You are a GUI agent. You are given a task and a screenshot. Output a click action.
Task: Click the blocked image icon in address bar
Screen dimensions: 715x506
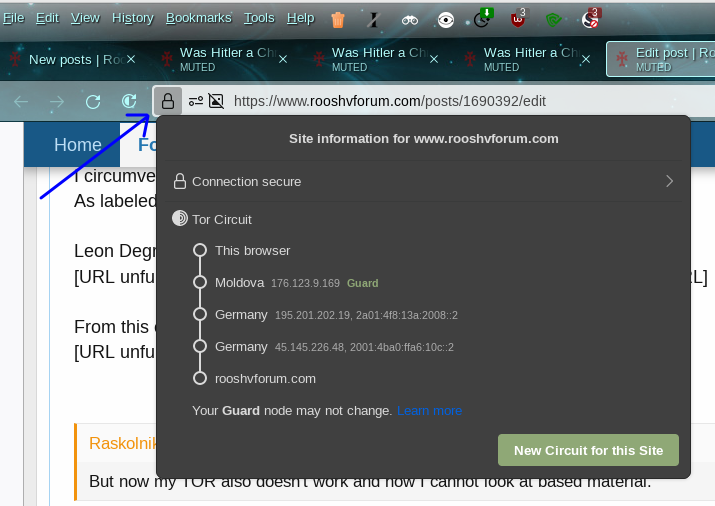pos(216,101)
